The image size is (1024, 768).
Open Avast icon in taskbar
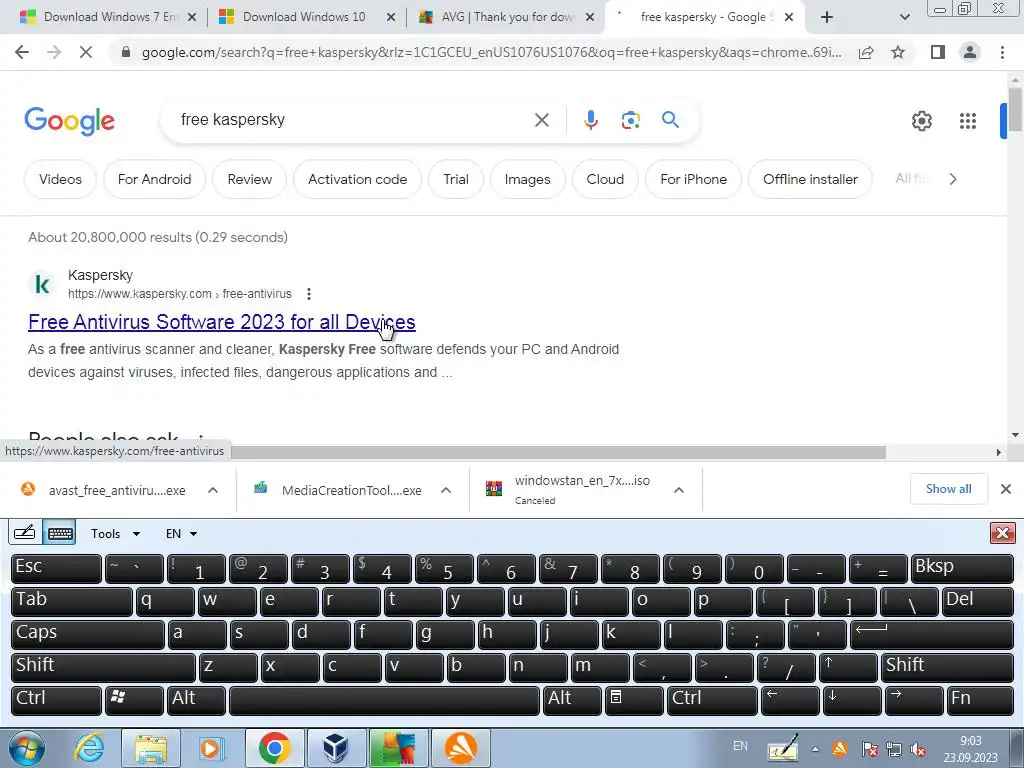[x=460, y=748]
